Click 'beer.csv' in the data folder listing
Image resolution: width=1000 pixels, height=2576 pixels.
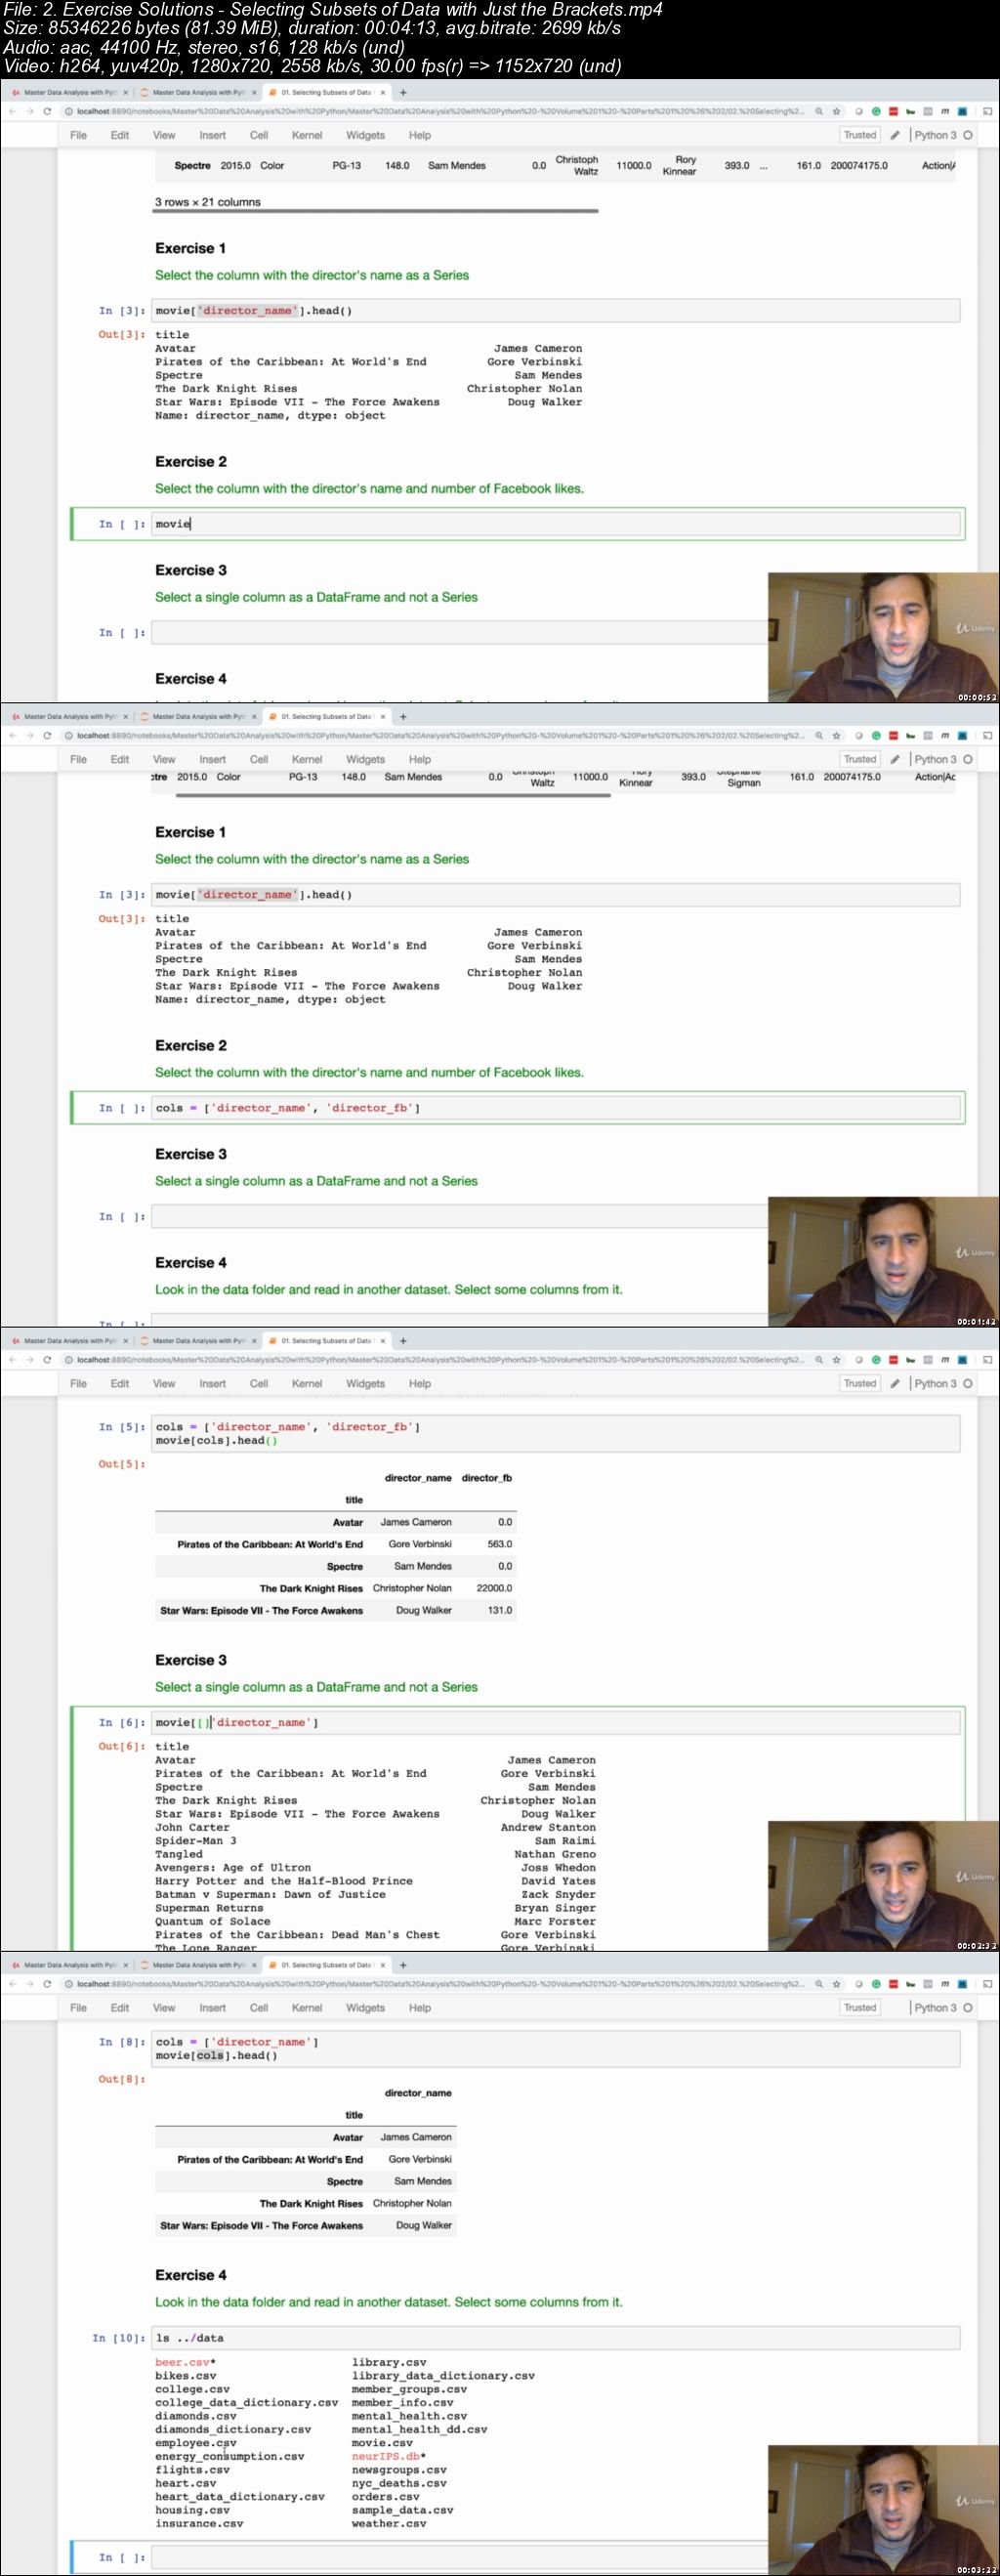[182, 2362]
